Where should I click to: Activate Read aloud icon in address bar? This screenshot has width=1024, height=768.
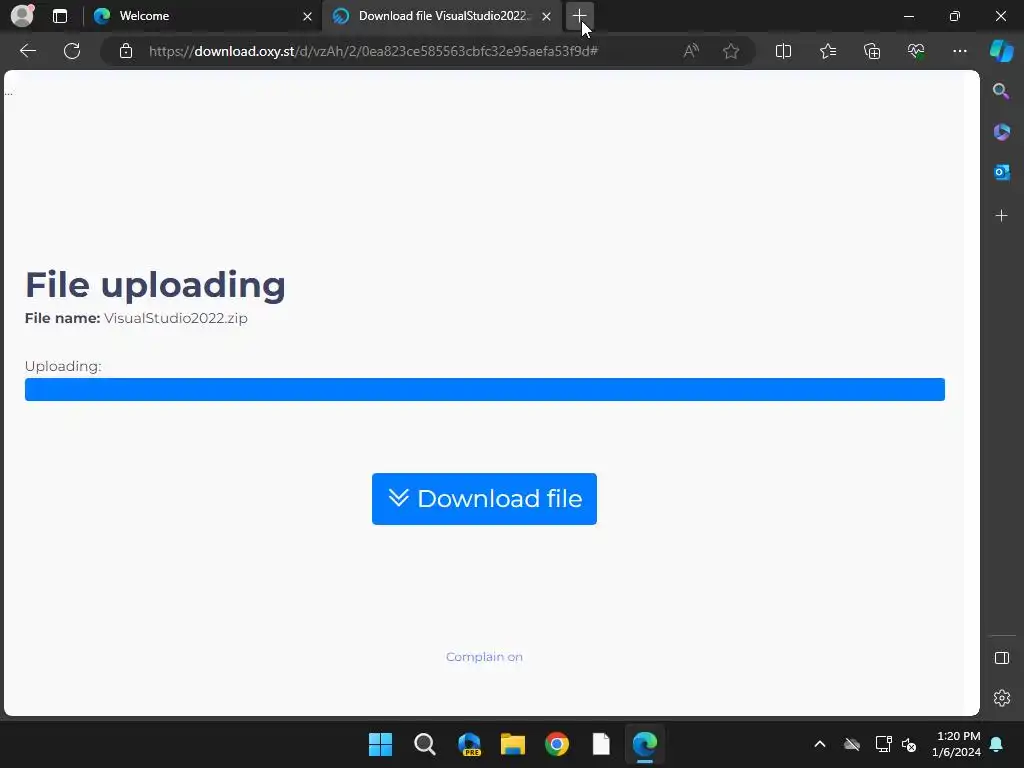click(691, 51)
